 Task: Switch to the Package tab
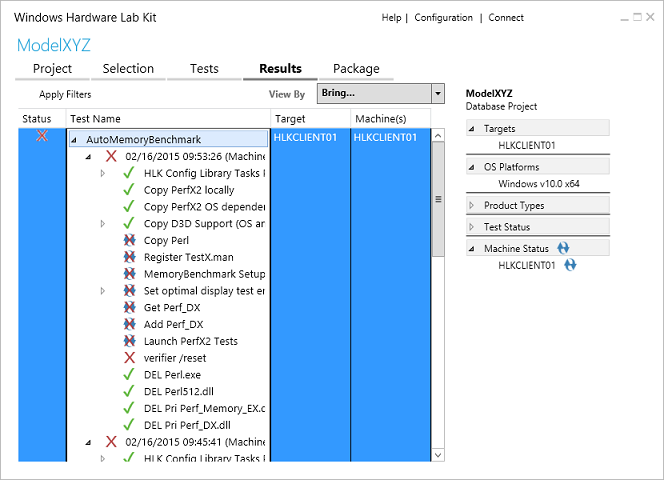(356, 69)
